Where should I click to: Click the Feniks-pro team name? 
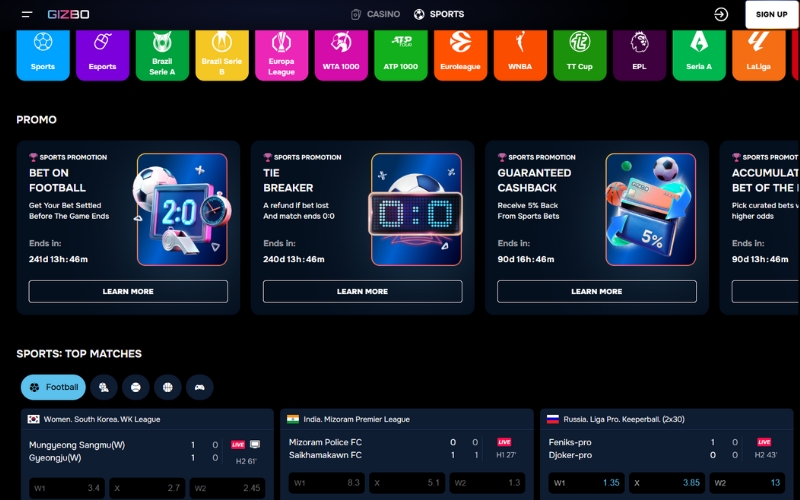(570, 442)
